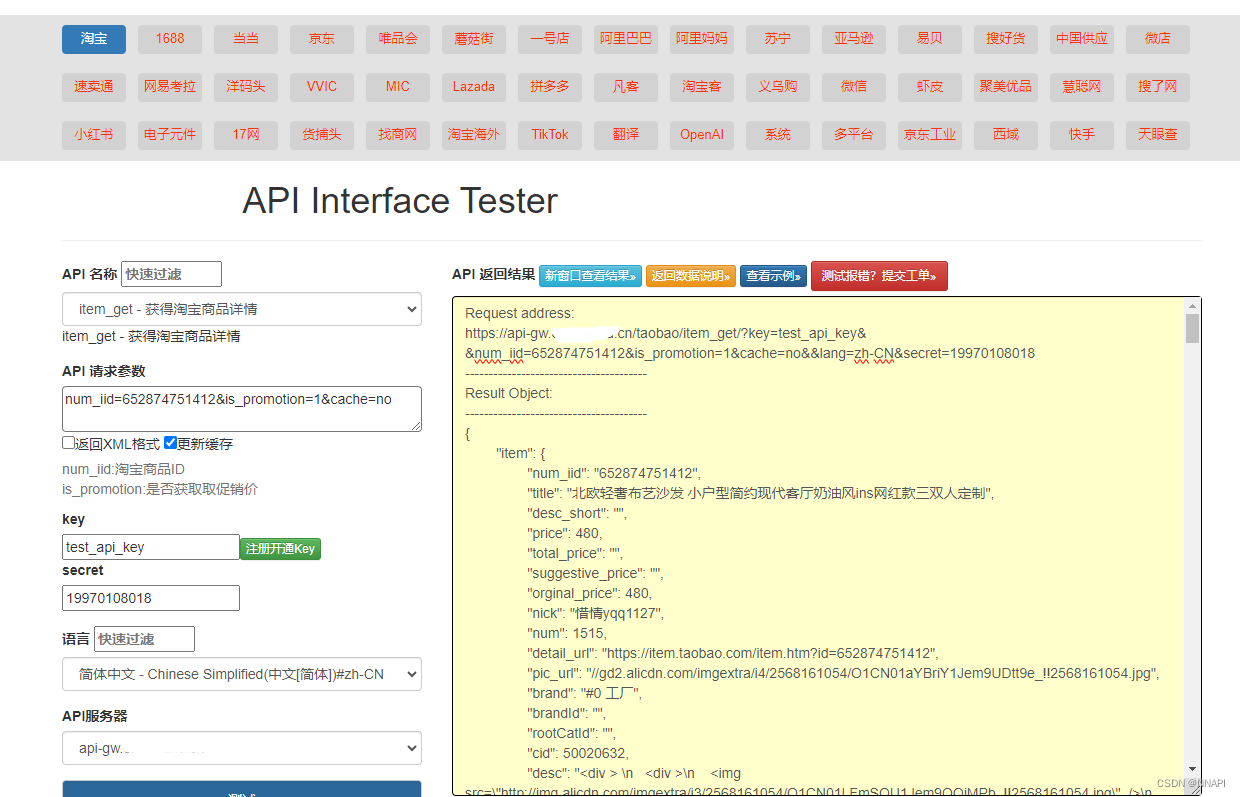Open the 搜了网 tab
The width and height of the screenshot is (1240, 797).
pos(1158,87)
